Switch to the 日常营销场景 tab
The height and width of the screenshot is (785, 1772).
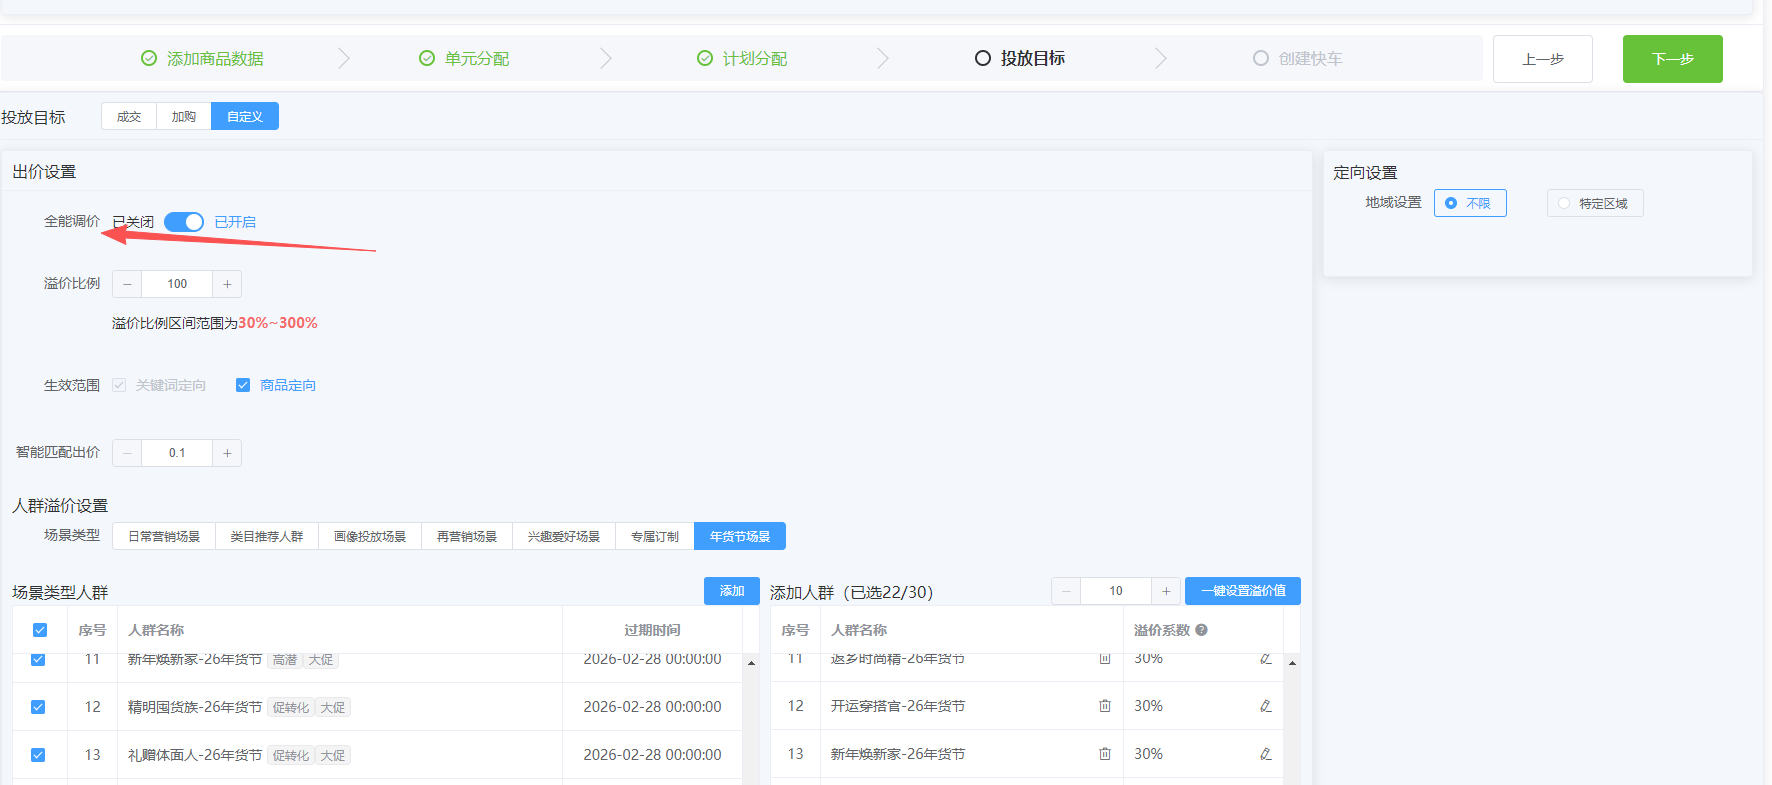(164, 536)
